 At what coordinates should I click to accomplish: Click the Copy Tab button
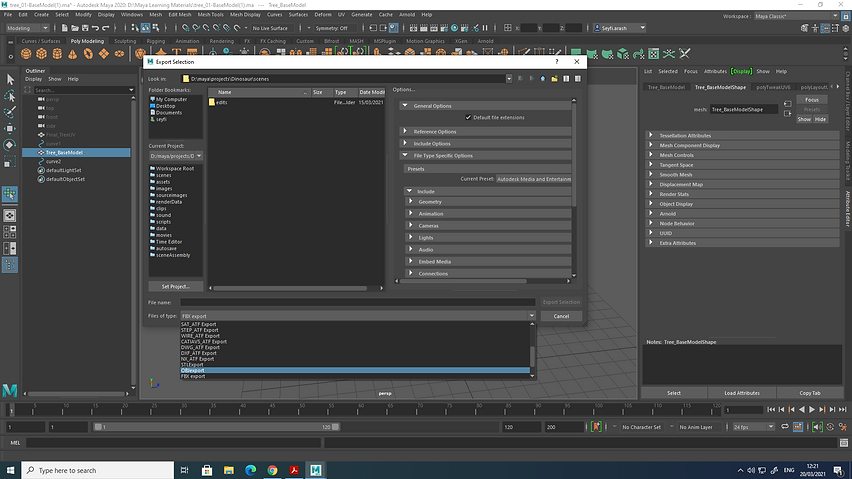pyautogui.click(x=810, y=393)
